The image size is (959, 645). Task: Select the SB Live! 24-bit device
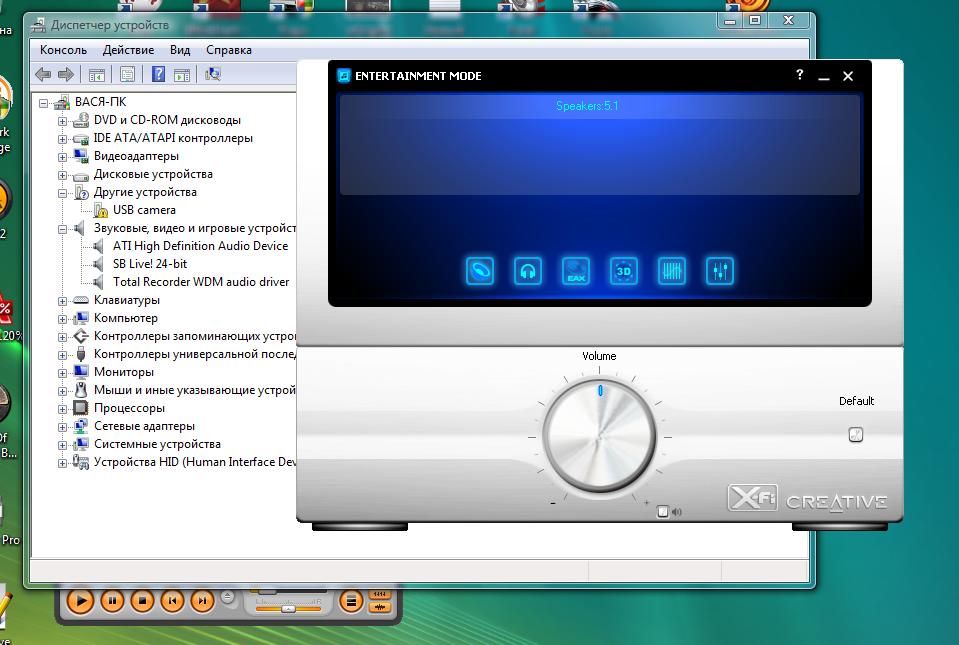[x=150, y=264]
